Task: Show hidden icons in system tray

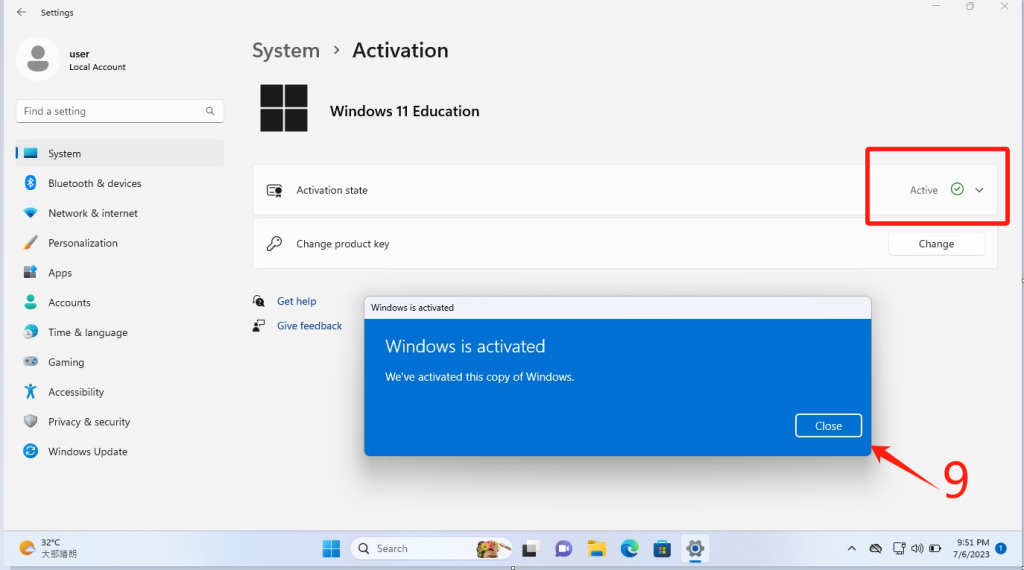Action: click(851, 549)
